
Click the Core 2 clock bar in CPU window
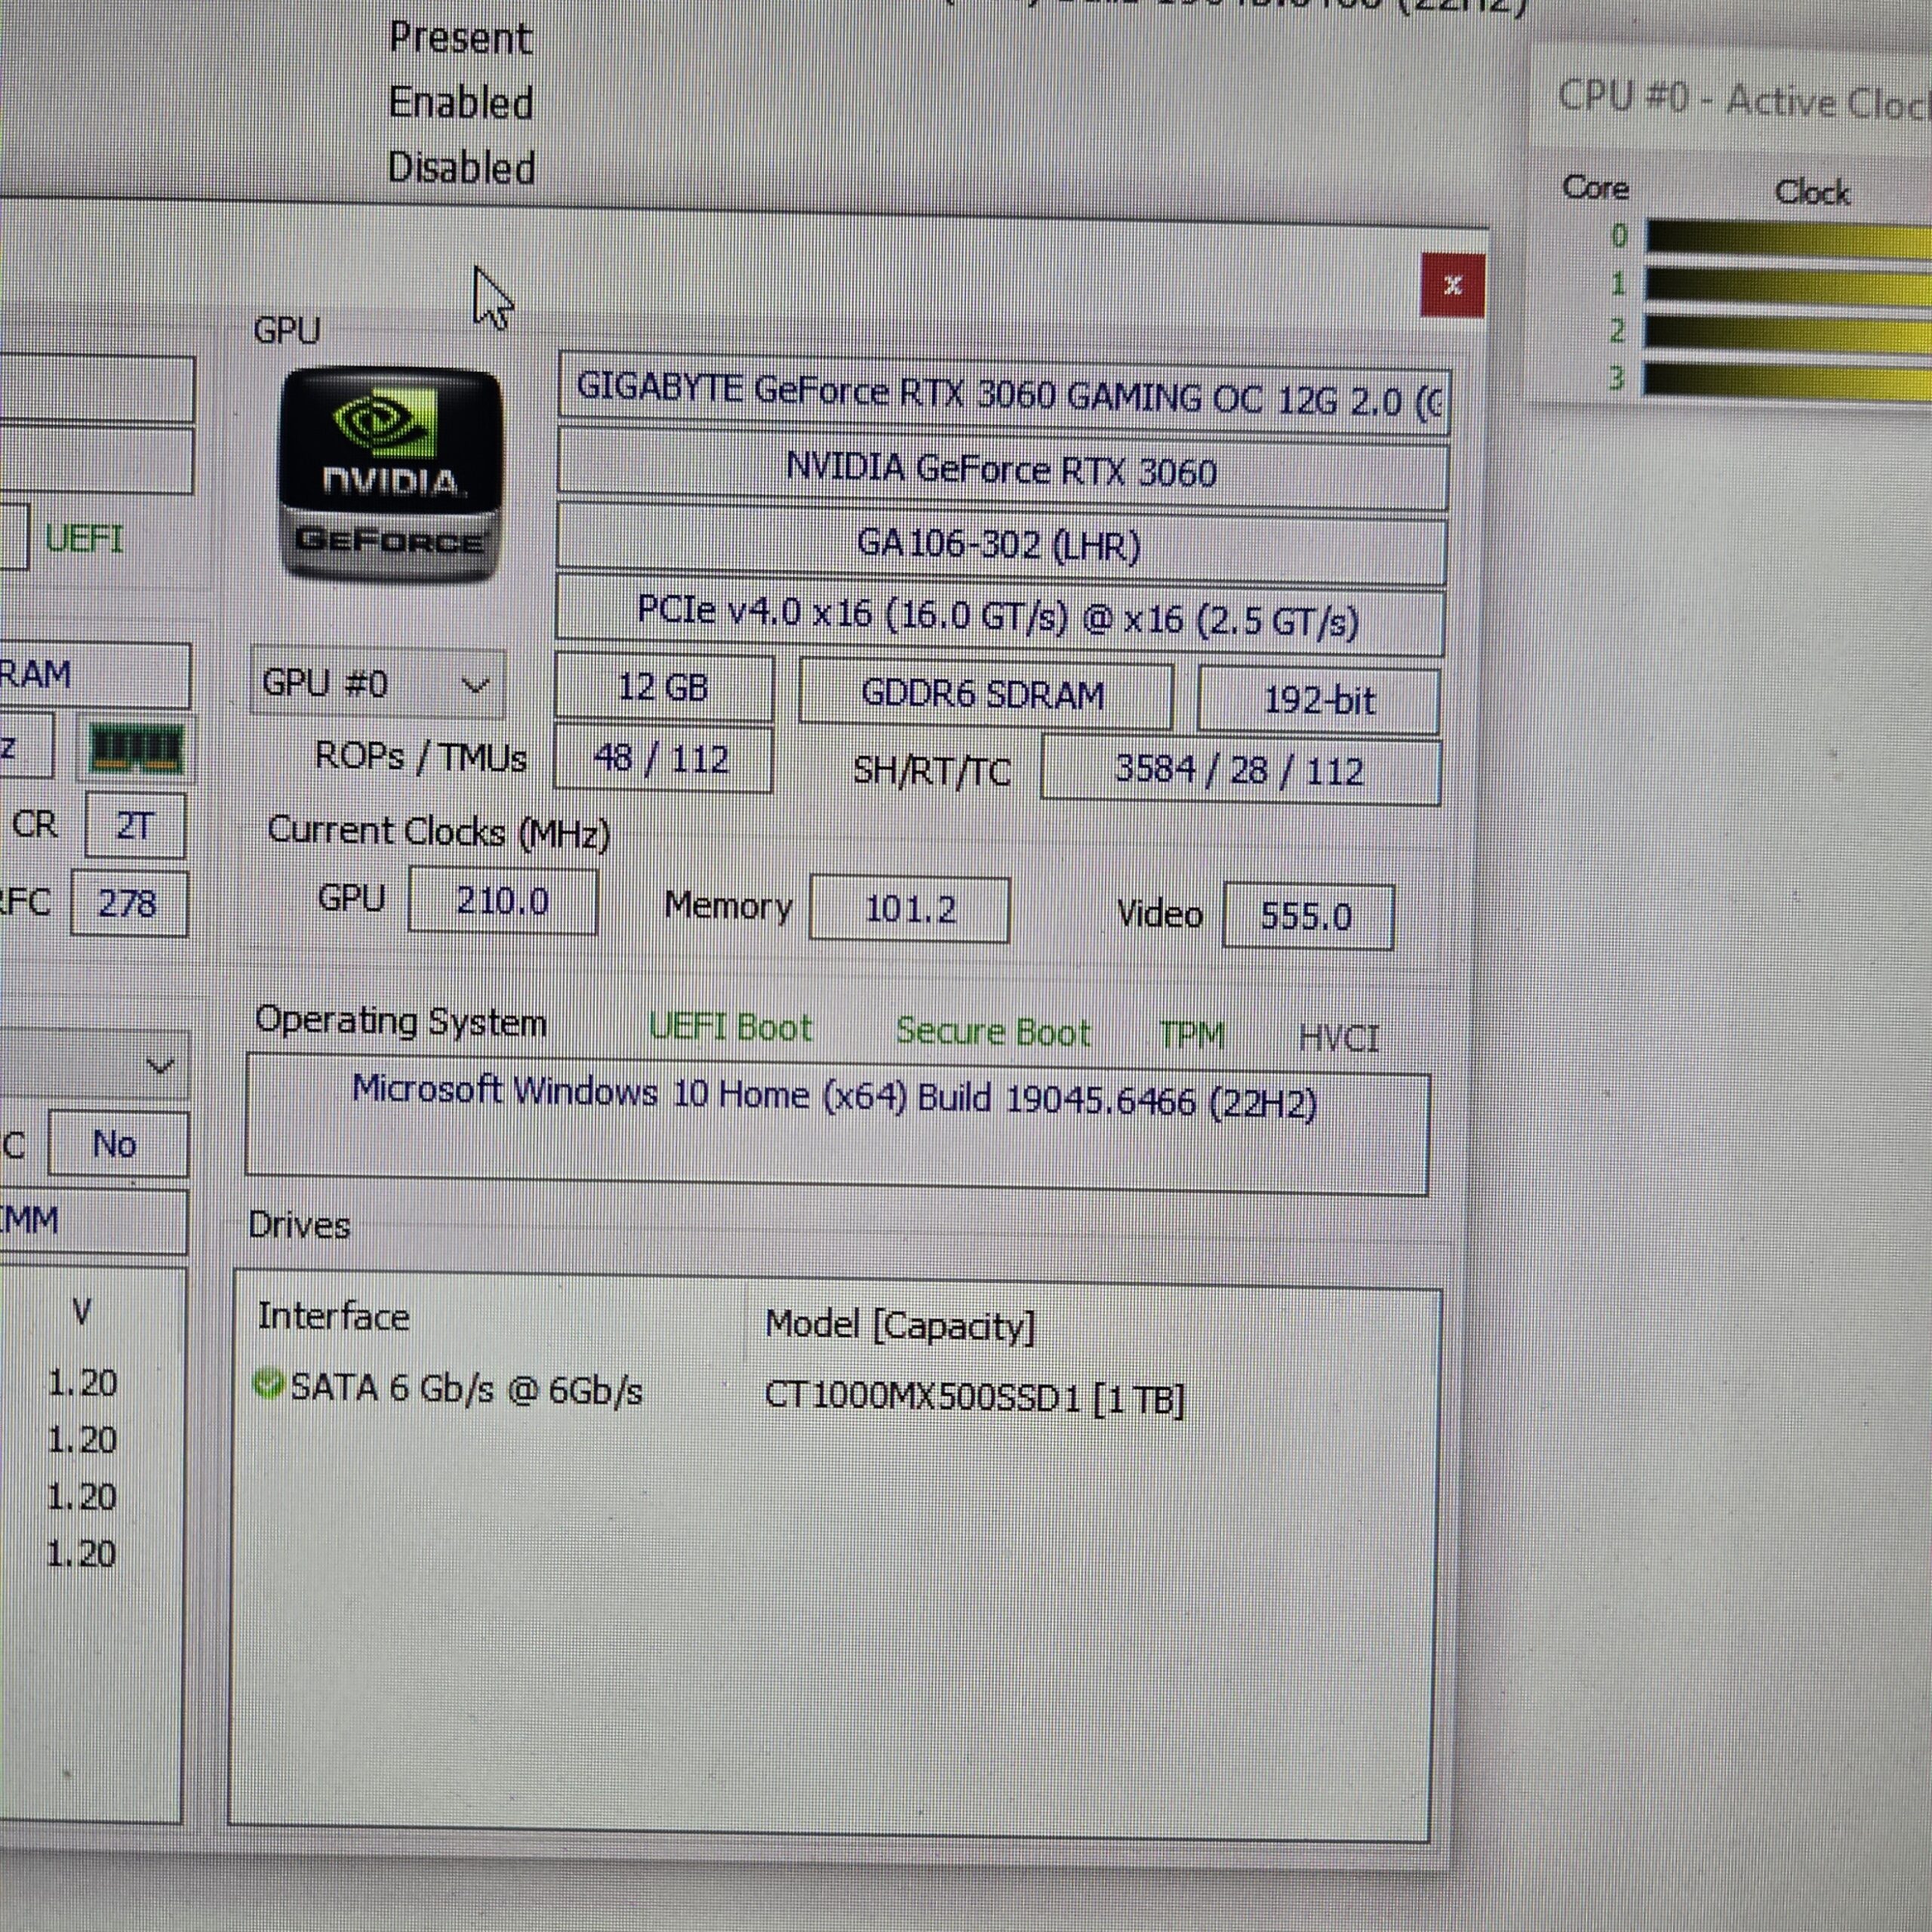tap(1788, 333)
